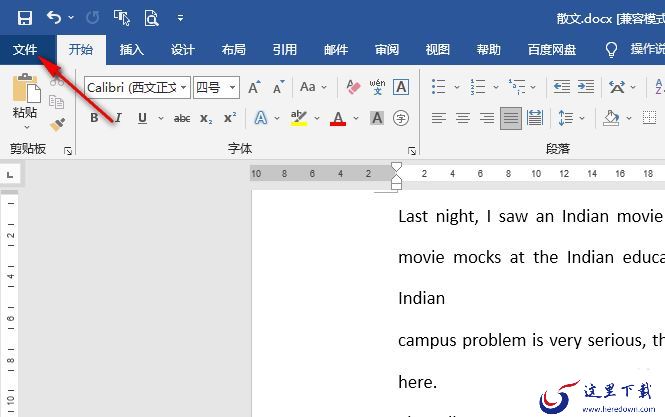Click the wén phonetic guide icon
Screen dimensions: 665x417
click(377, 87)
